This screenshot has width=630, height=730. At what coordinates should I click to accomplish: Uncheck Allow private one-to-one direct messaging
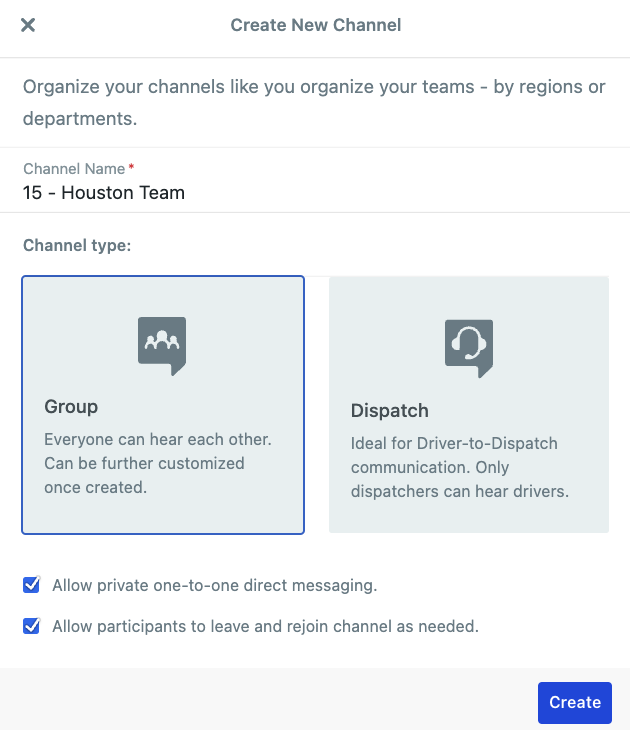(x=31, y=585)
